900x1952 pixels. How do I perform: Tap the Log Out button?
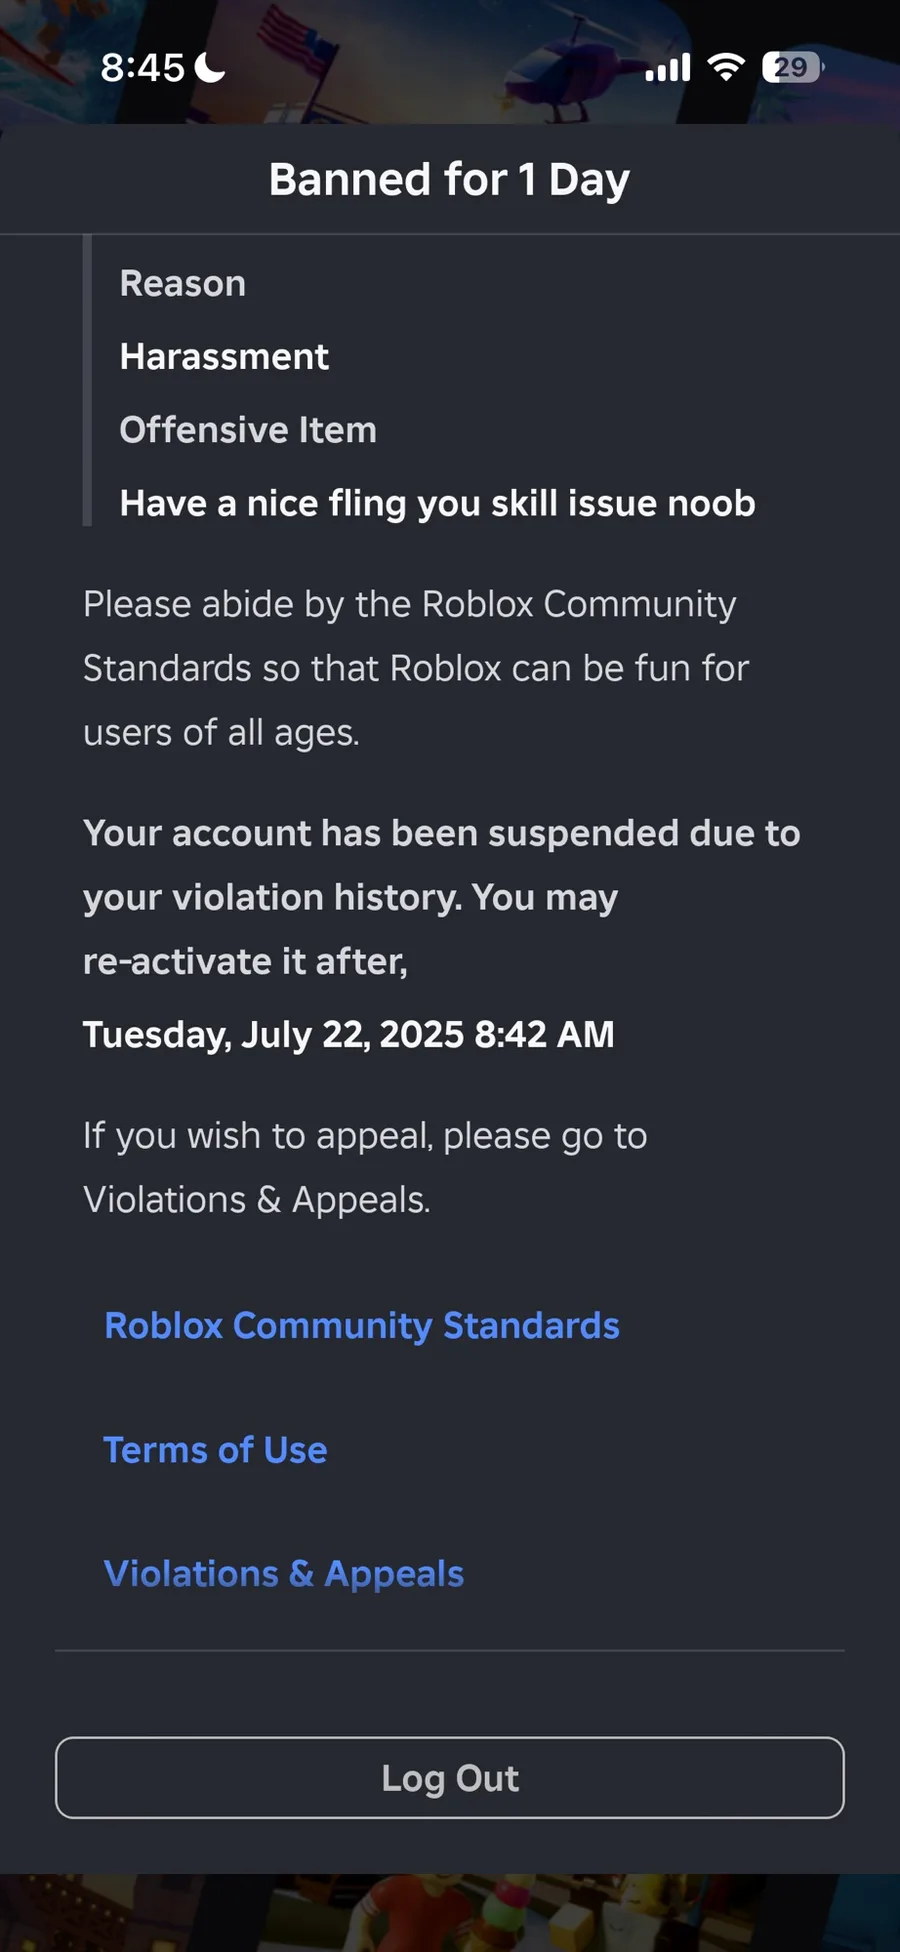(450, 1777)
